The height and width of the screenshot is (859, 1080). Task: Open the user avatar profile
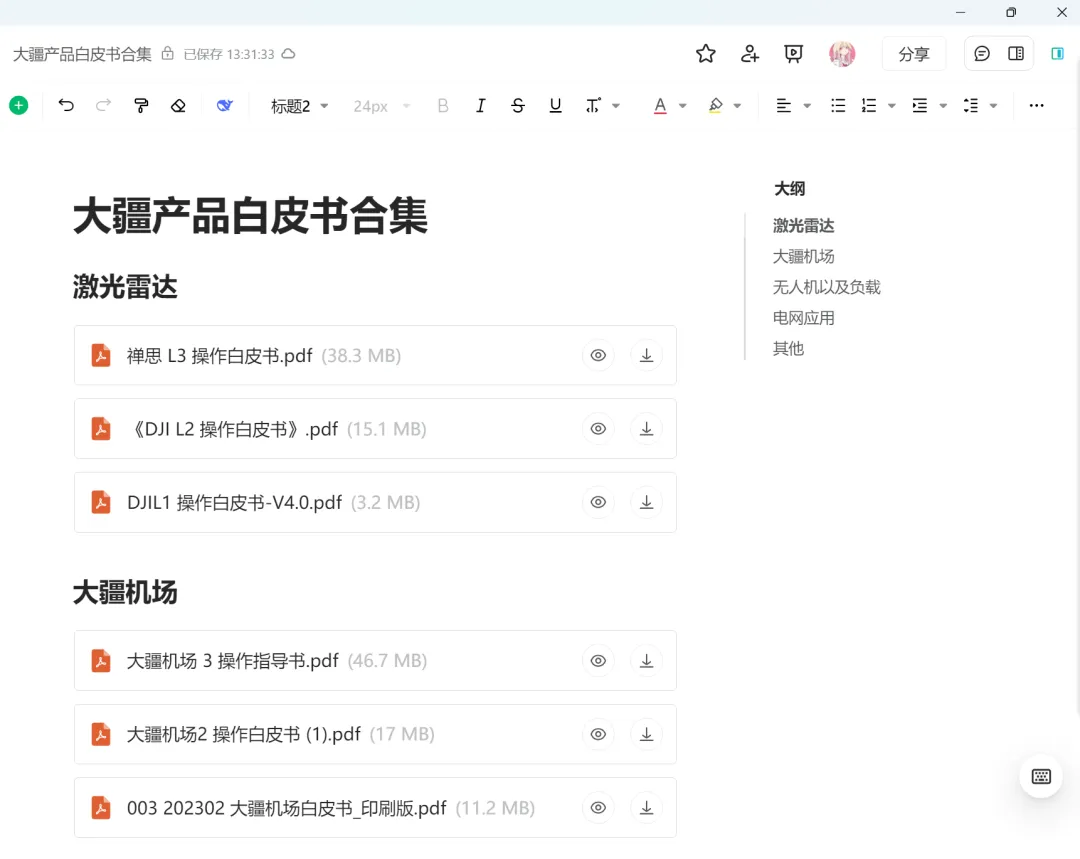coord(842,54)
